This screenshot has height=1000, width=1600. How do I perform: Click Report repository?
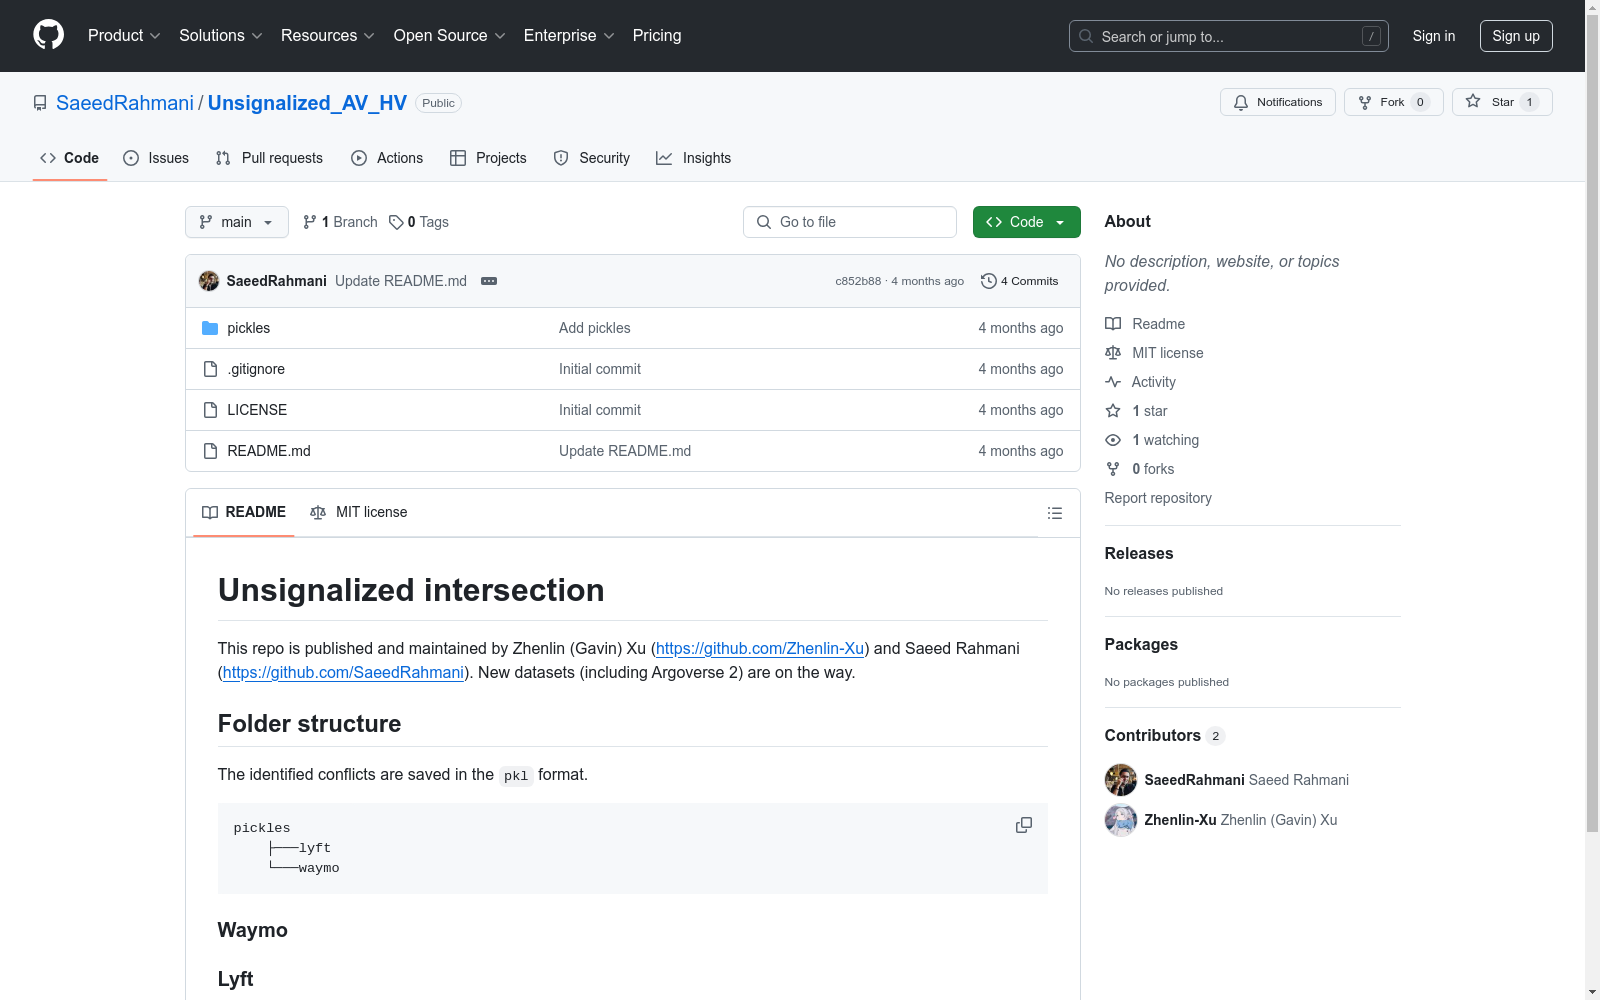[x=1158, y=498]
